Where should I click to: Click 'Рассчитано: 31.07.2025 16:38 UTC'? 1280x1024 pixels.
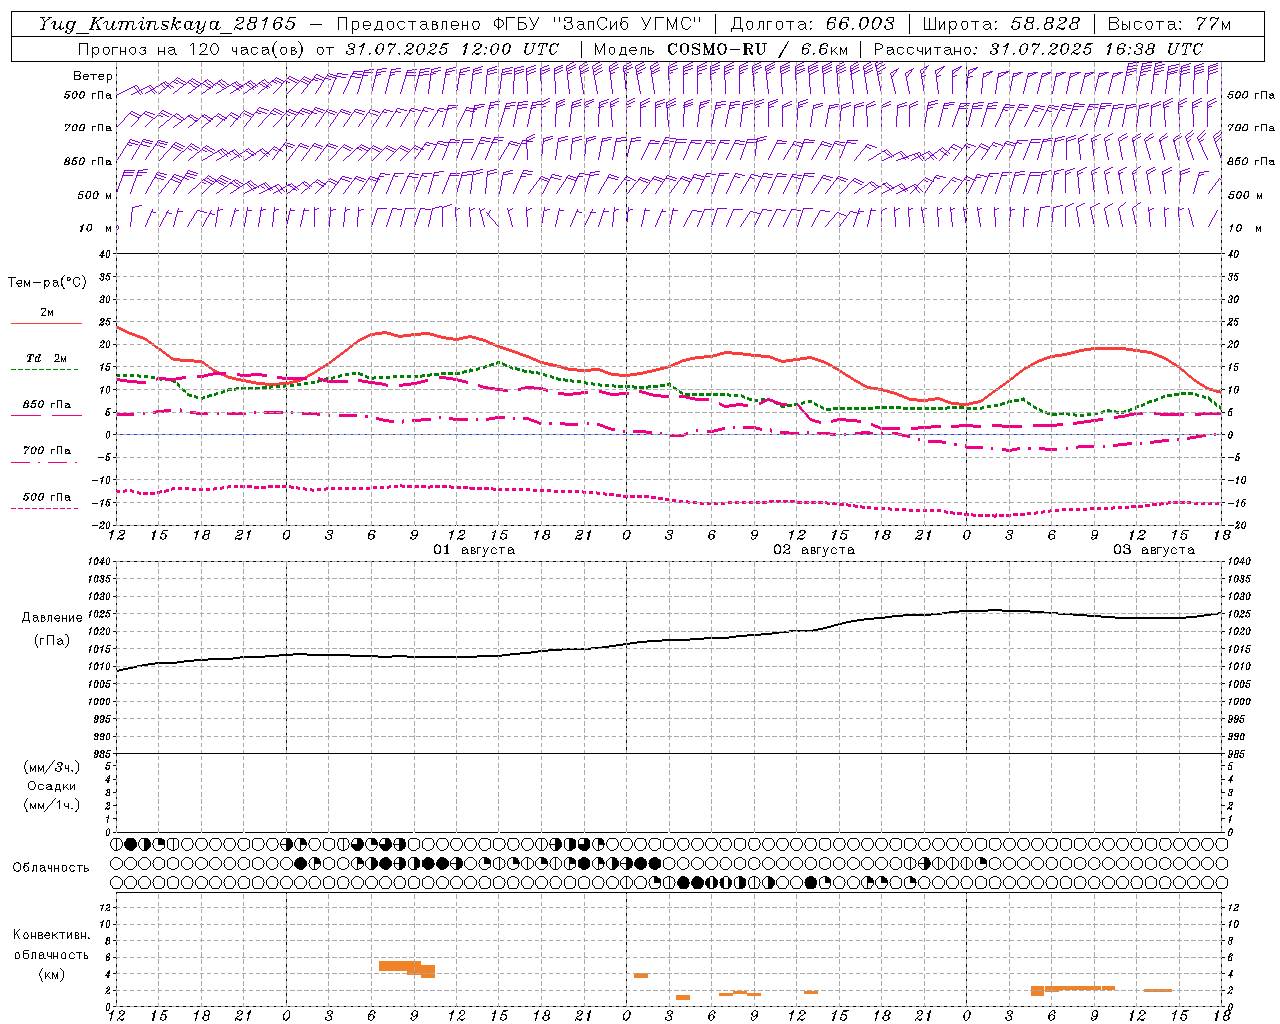[x=1038, y=49]
